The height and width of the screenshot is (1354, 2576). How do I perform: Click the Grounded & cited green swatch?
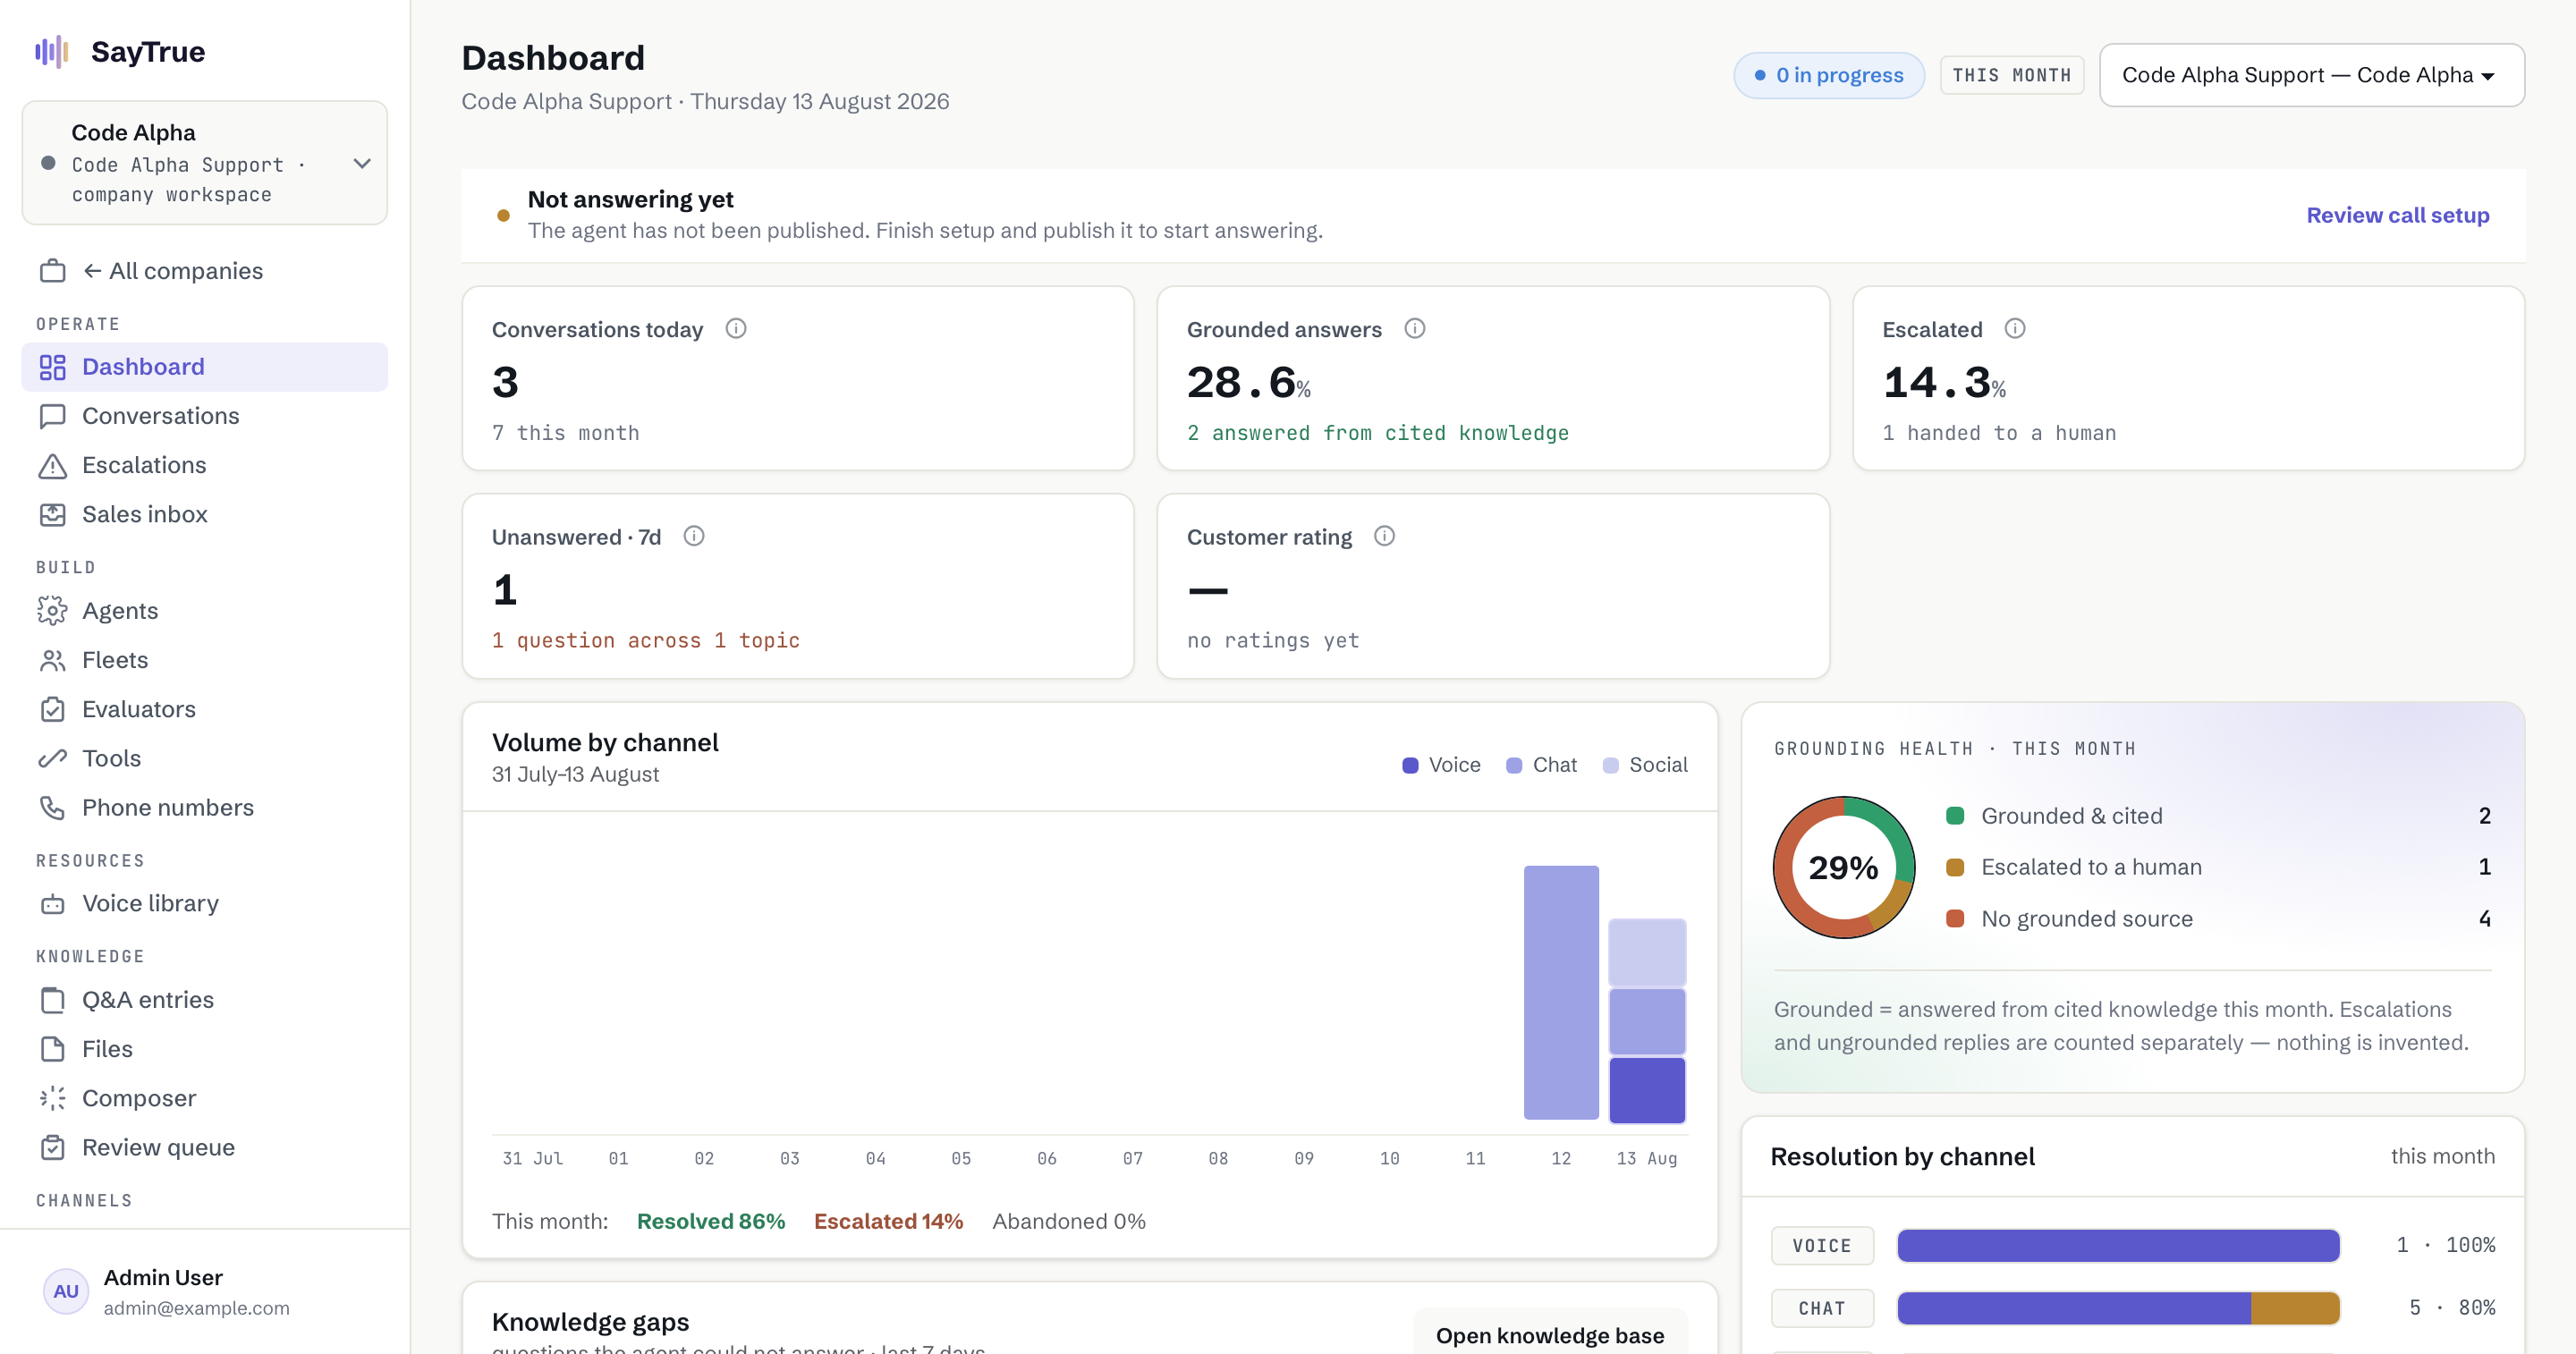point(1955,815)
